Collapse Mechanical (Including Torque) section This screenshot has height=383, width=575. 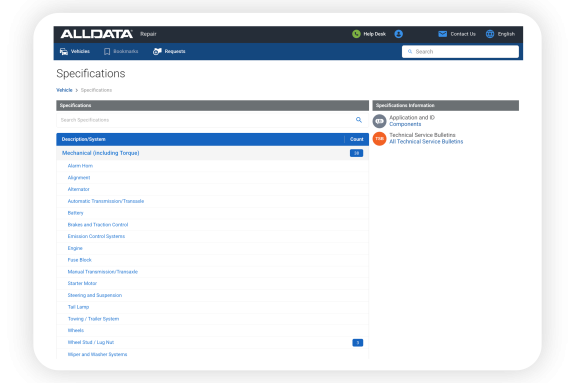100,153
